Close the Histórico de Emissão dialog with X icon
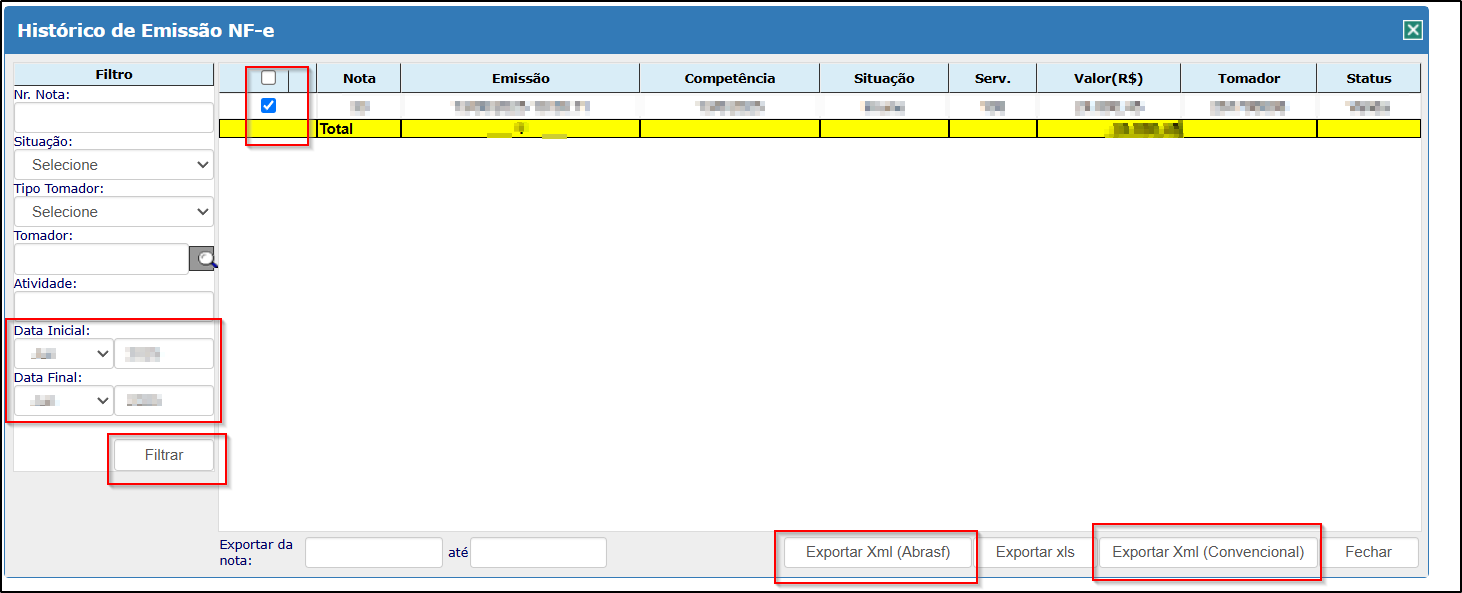The height and width of the screenshot is (593, 1462). 1412,30
